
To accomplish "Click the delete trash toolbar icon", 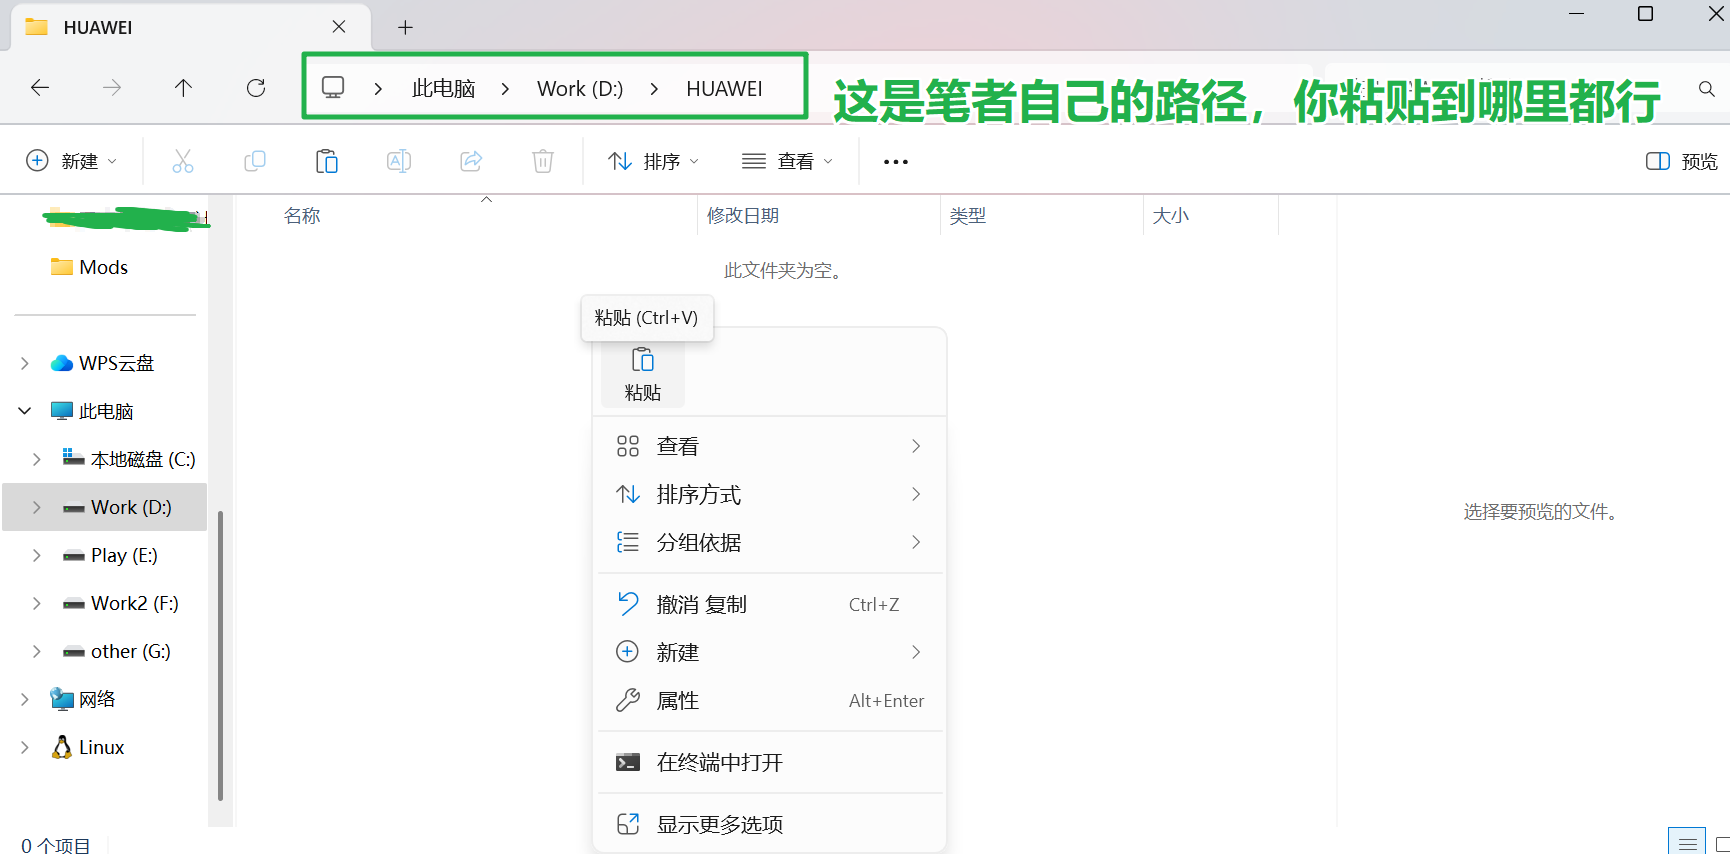I will click(543, 161).
